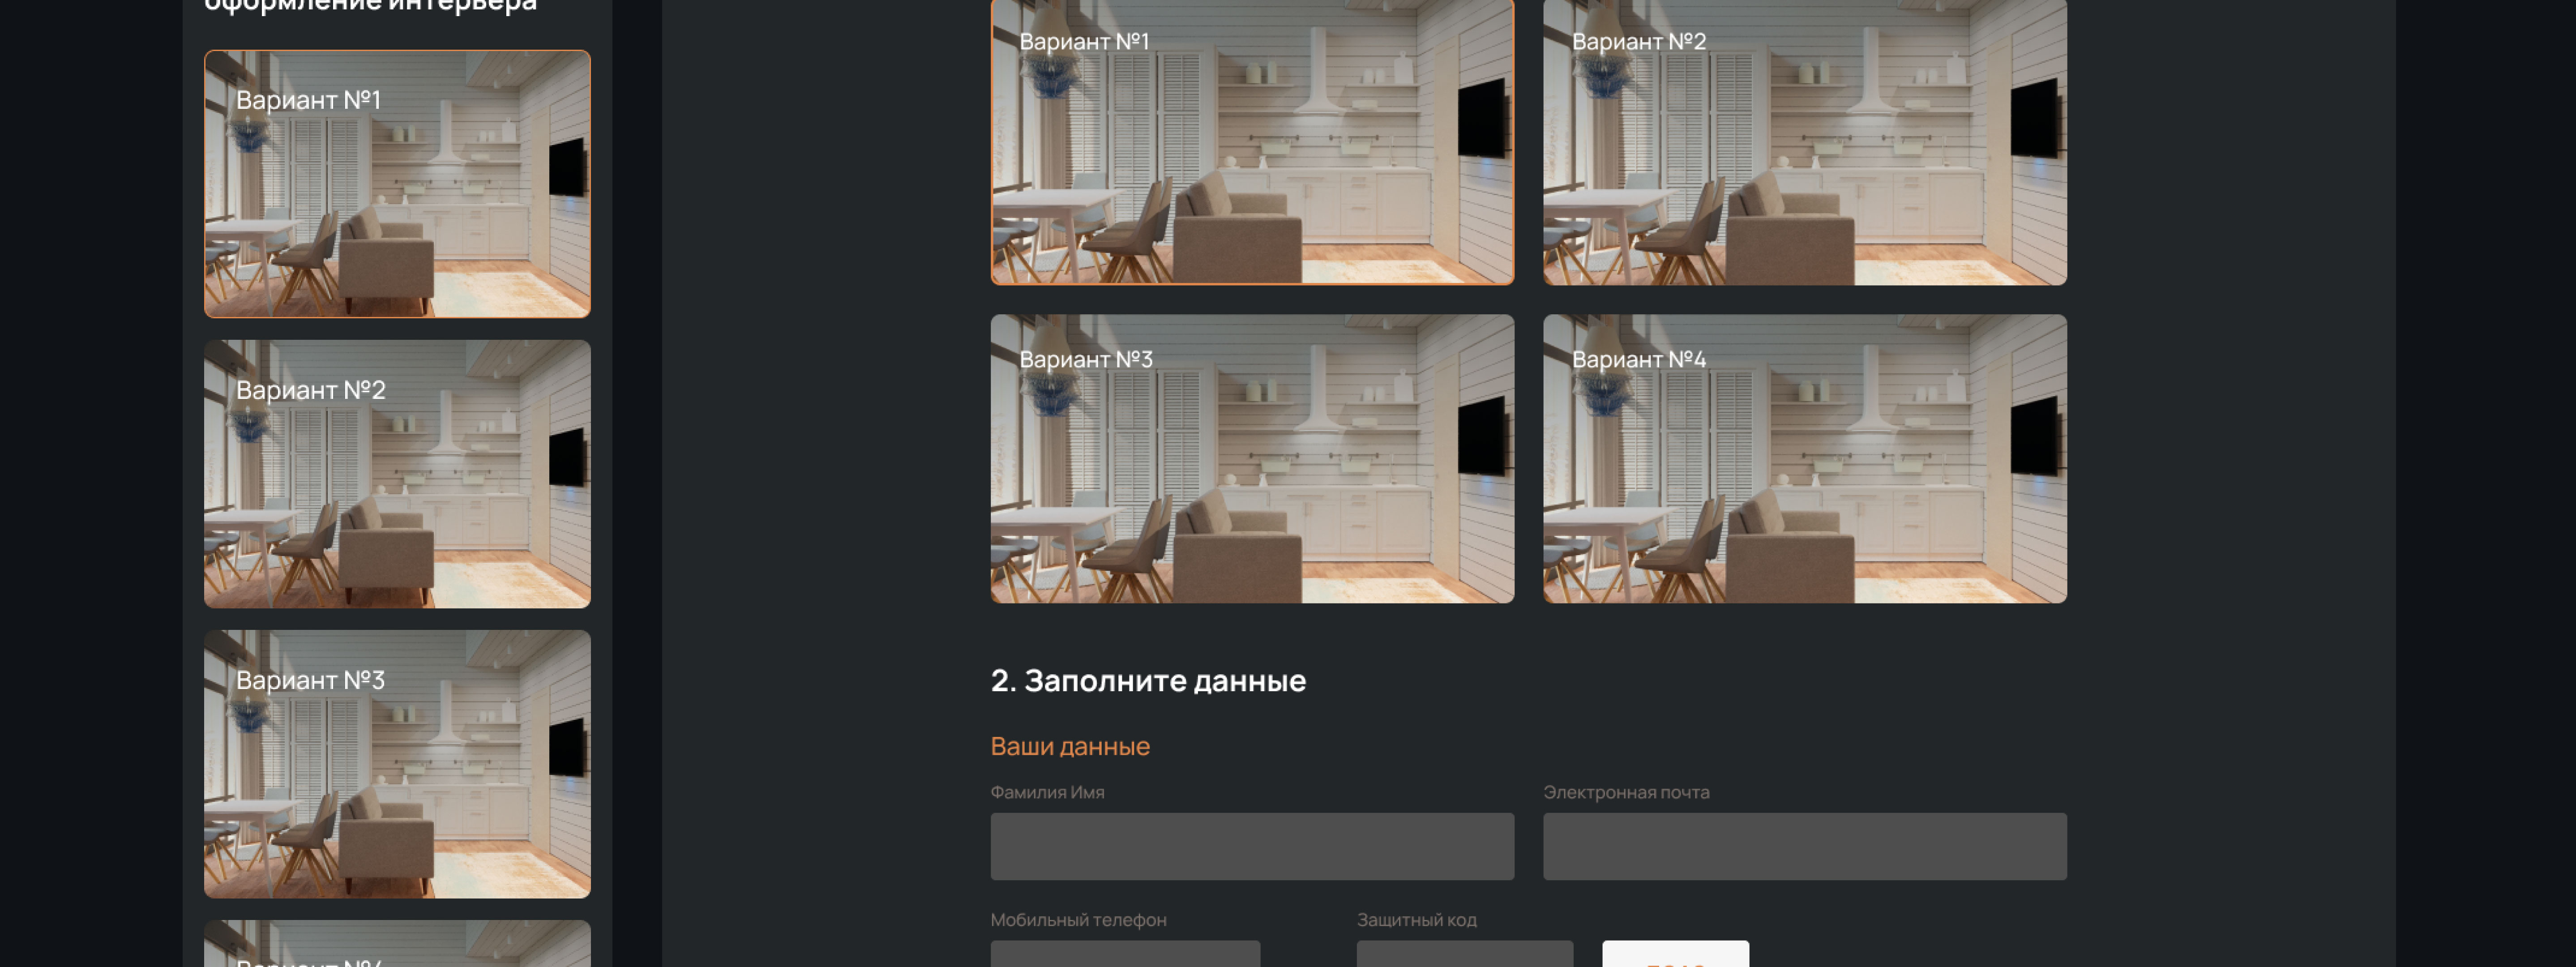The width and height of the screenshot is (2576, 967).
Task: Click the 'Электронная почта' field label
Action: coord(1626,792)
